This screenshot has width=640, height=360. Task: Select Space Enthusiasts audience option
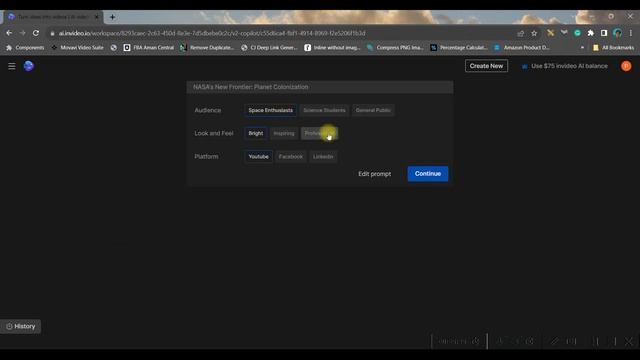pos(270,110)
